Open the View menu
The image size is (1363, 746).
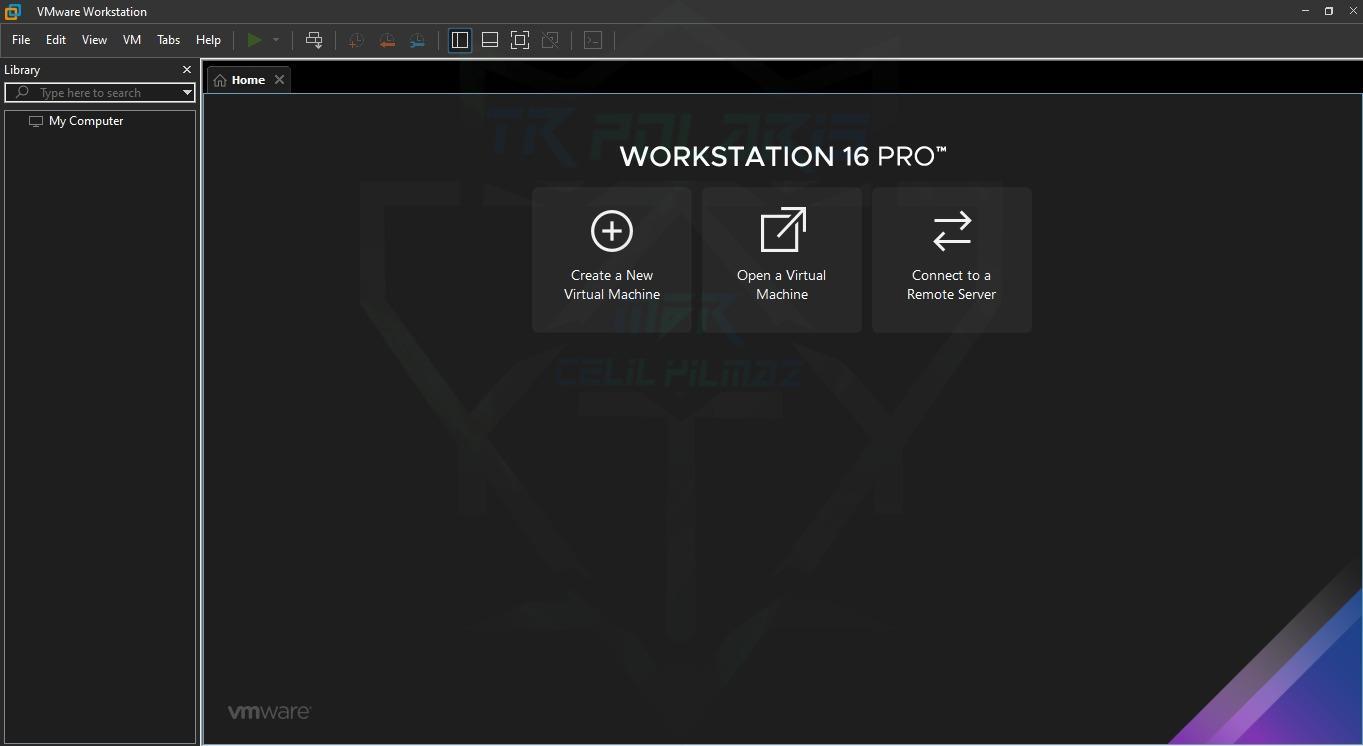pyautogui.click(x=94, y=40)
